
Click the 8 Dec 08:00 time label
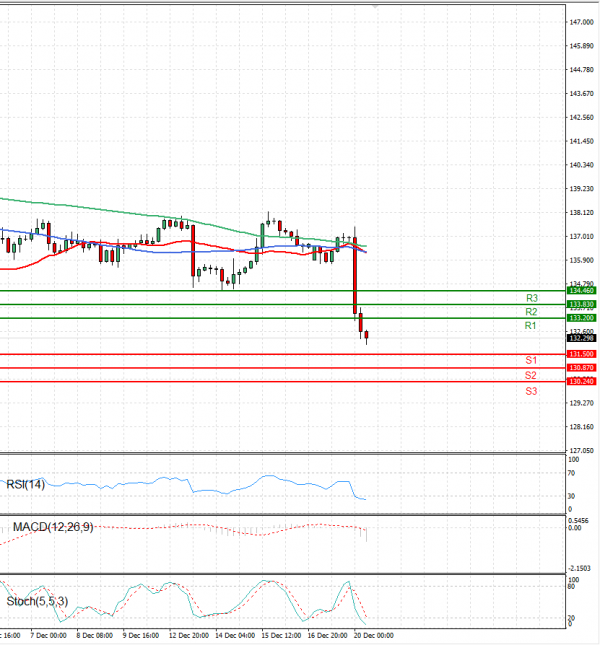[x=95, y=636]
